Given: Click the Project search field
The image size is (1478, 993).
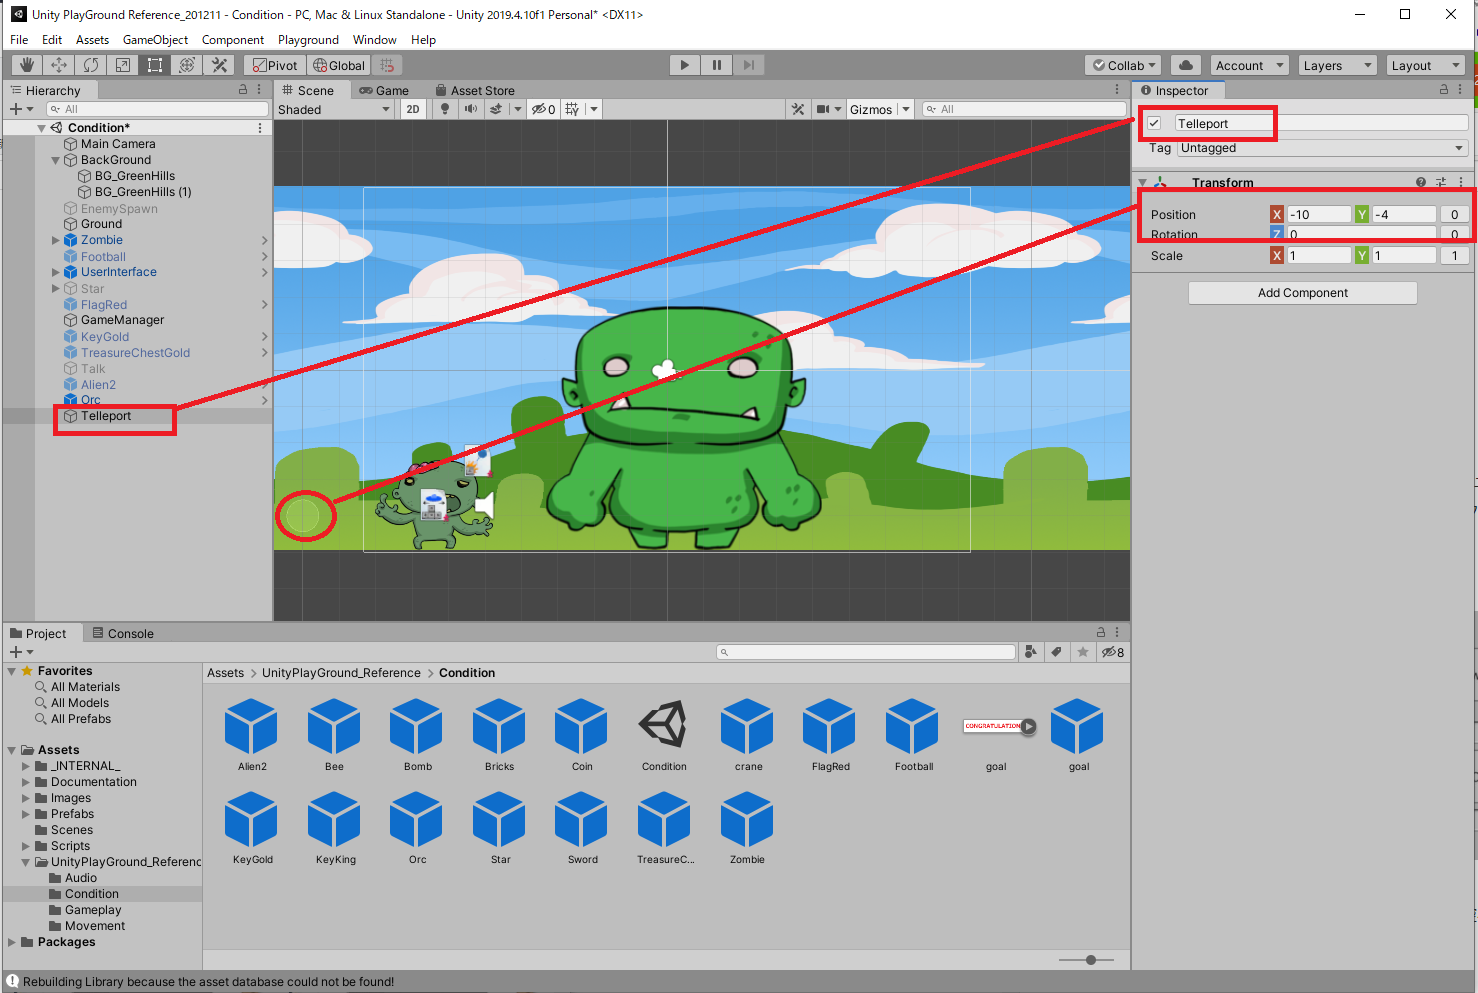Looking at the screenshot, I should tap(866, 652).
